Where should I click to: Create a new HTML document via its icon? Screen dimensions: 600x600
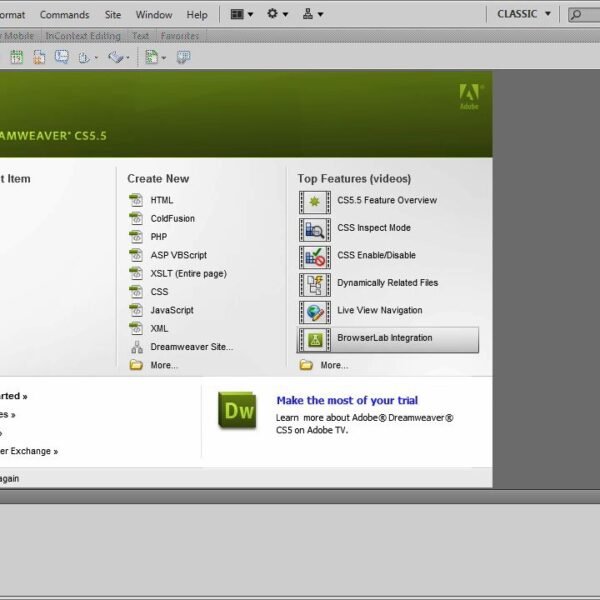136,200
